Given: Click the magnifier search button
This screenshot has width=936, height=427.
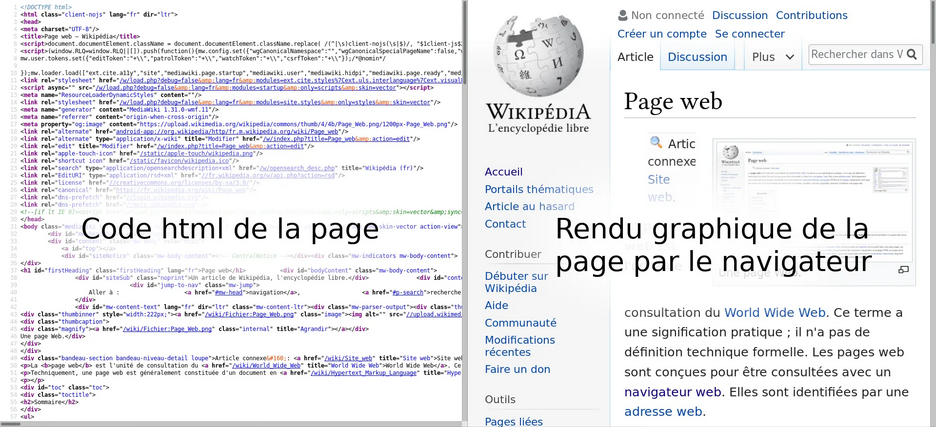Looking at the screenshot, I should click(x=912, y=54).
